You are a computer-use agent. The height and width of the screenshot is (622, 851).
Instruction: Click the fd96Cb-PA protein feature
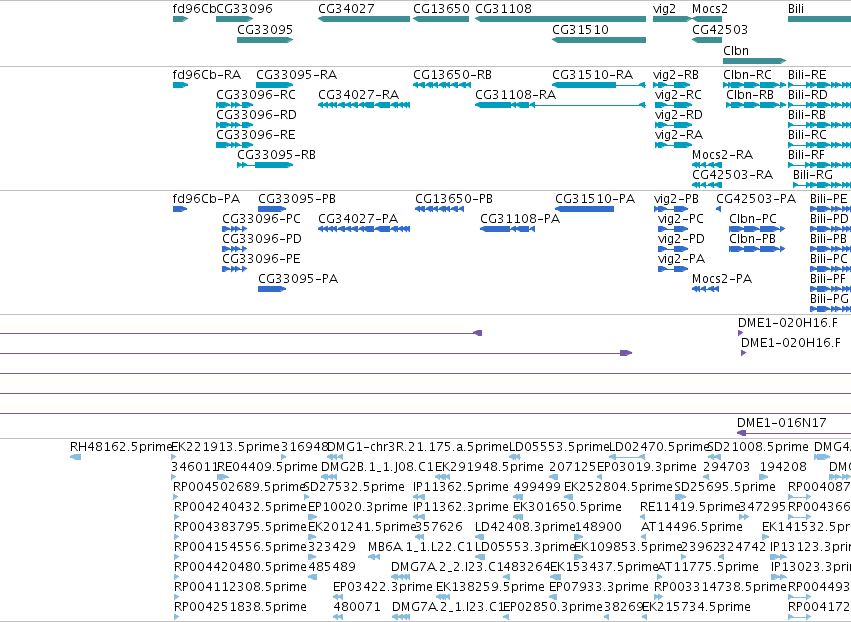point(180,209)
